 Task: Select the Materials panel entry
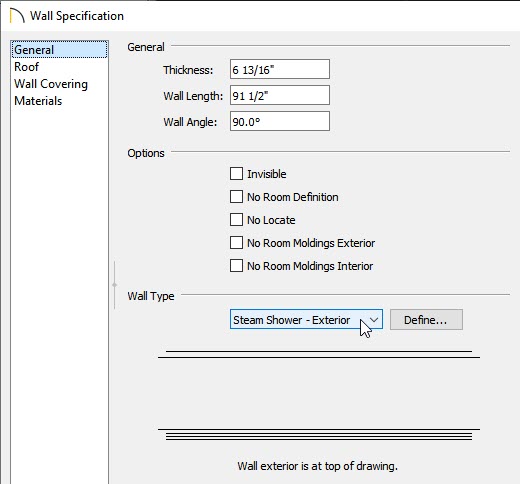pyautogui.click(x=38, y=101)
